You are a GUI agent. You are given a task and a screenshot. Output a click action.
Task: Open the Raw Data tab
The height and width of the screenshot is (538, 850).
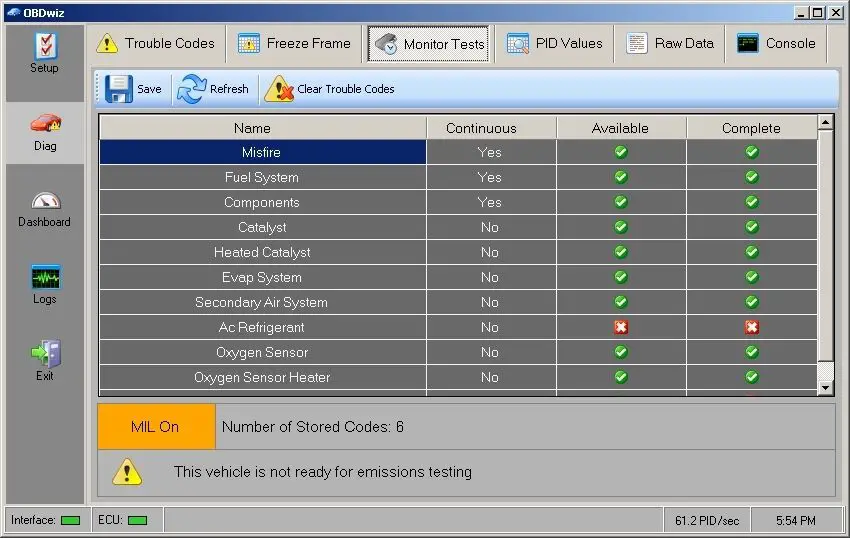pyautogui.click(x=670, y=44)
